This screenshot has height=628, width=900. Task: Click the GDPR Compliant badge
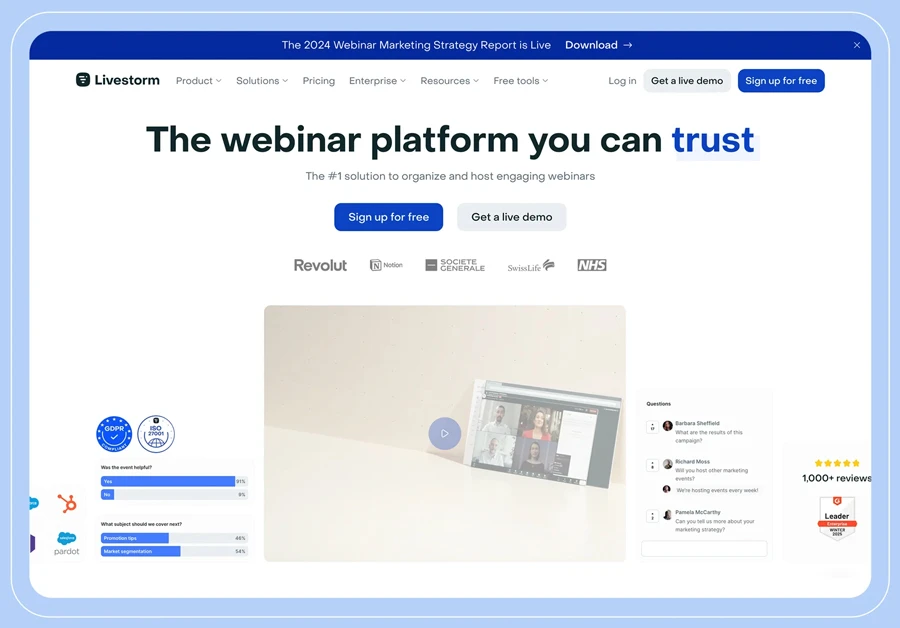coord(113,433)
